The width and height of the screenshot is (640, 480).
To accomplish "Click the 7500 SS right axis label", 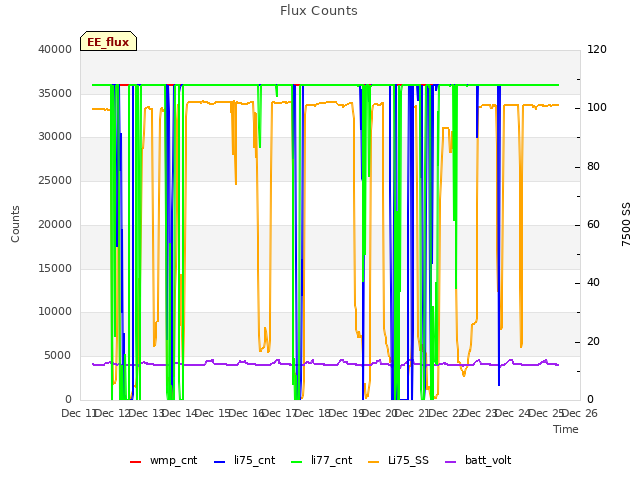I will pos(626,224).
